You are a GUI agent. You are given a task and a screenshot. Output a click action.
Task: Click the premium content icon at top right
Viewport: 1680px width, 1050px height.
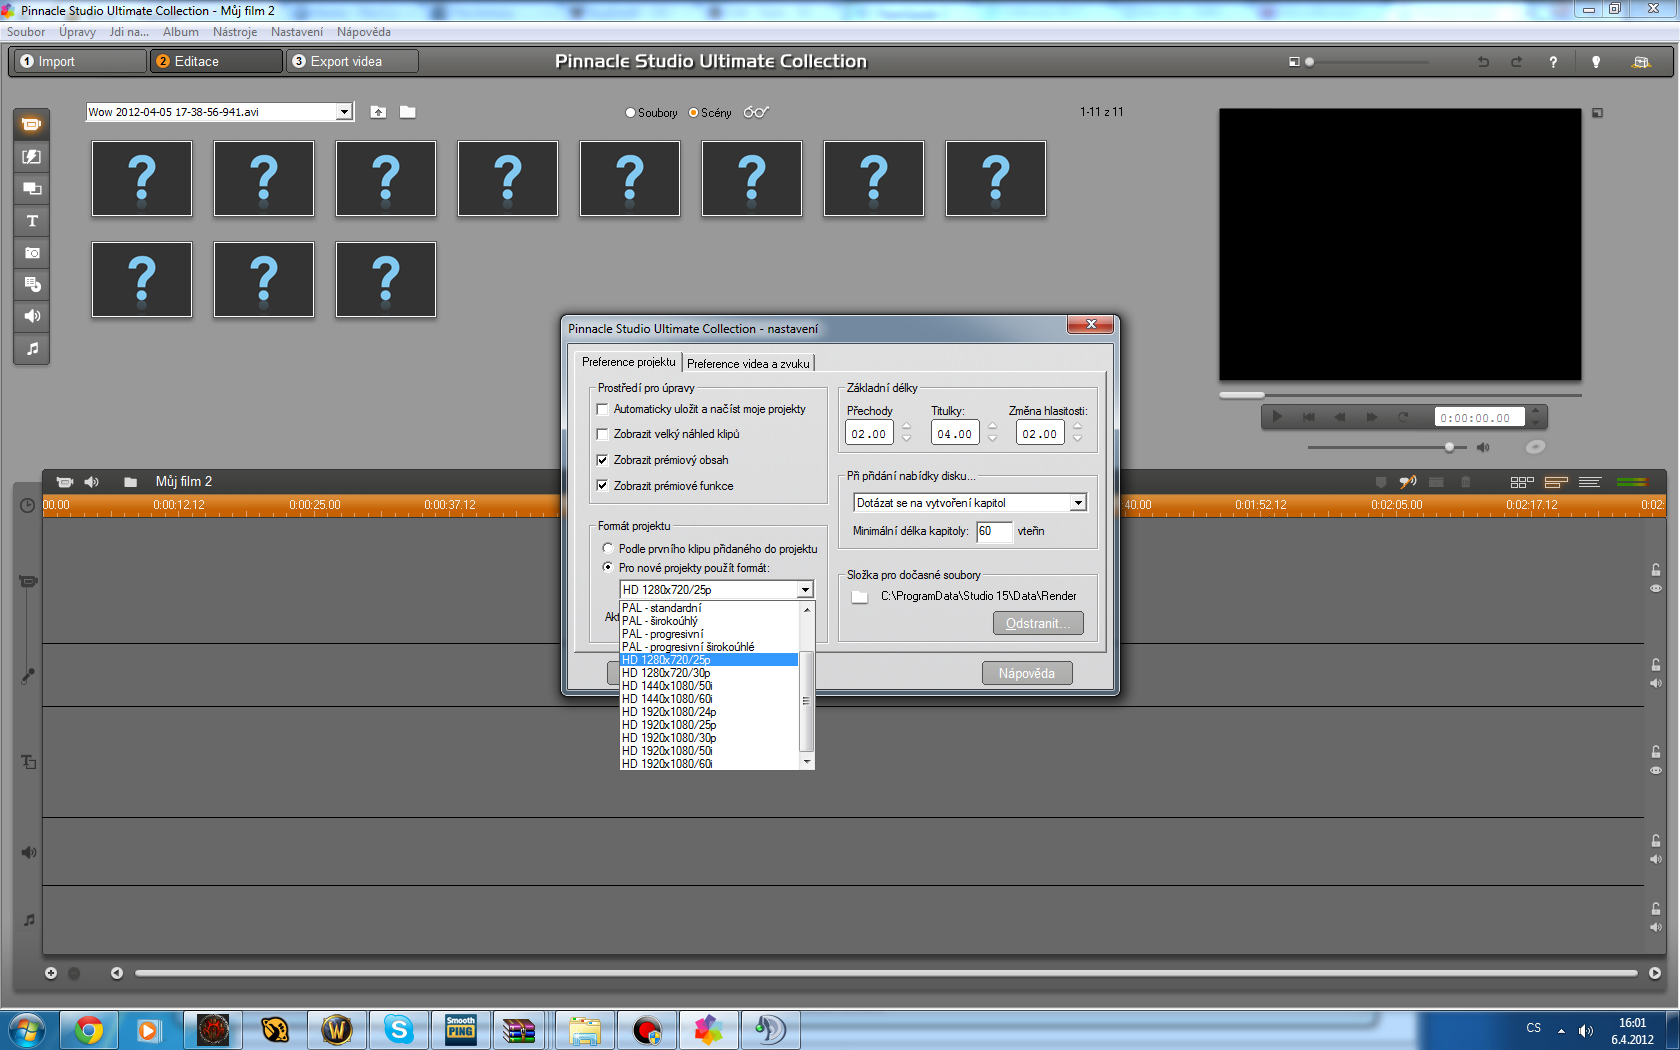[x=1641, y=62]
